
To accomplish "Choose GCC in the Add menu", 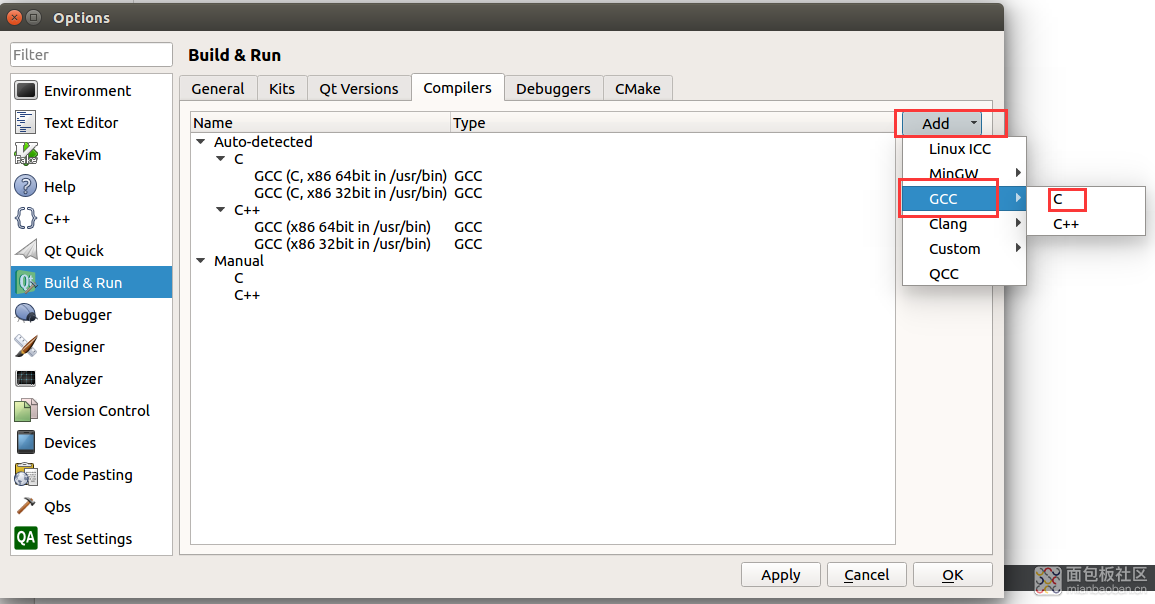I will coord(964,199).
